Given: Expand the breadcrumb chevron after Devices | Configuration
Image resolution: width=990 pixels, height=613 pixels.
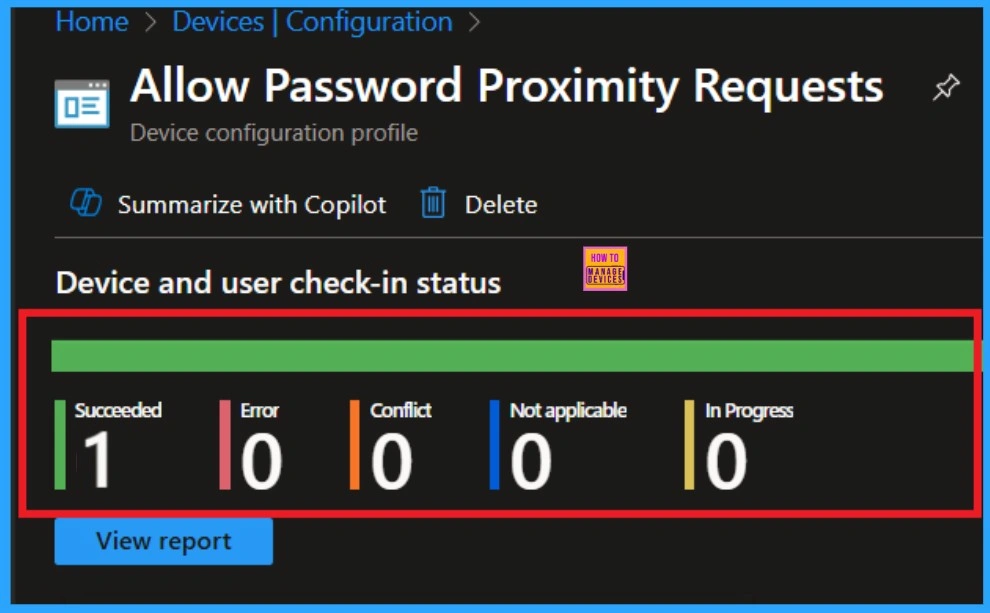Looking at the screenshot, I should coord(476,21).
